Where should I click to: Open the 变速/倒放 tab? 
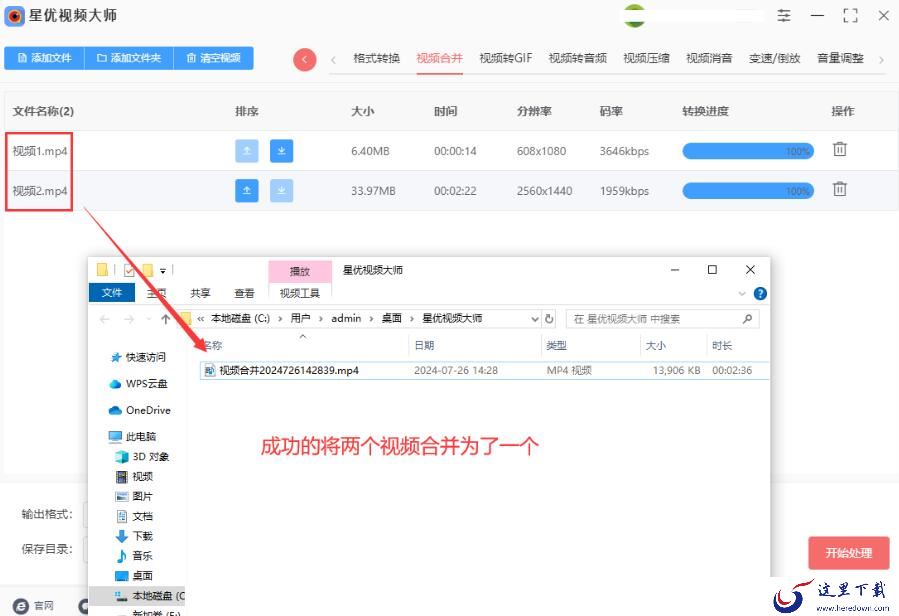tap(775, 58)
